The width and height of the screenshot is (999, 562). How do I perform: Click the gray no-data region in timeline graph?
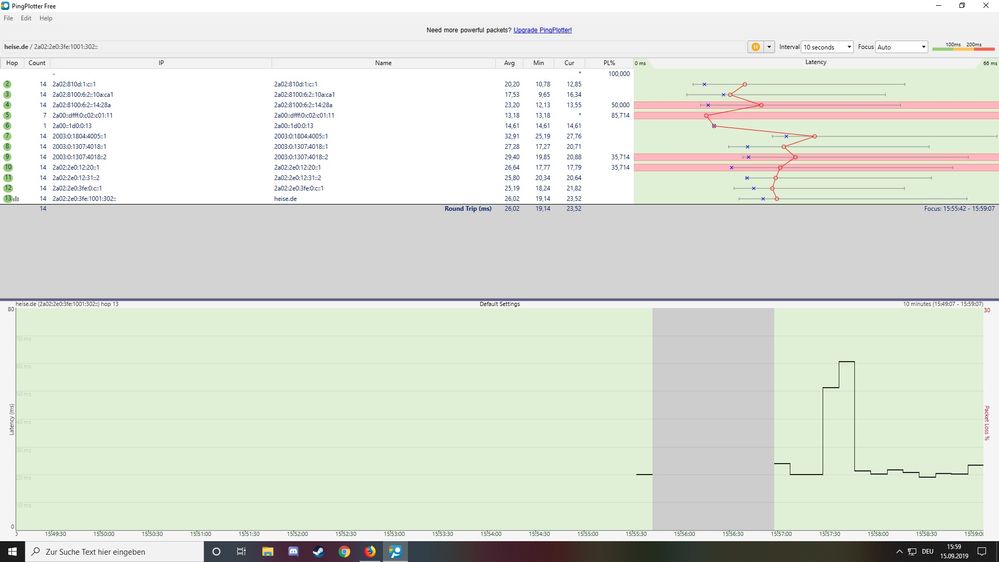pos(713,419)
